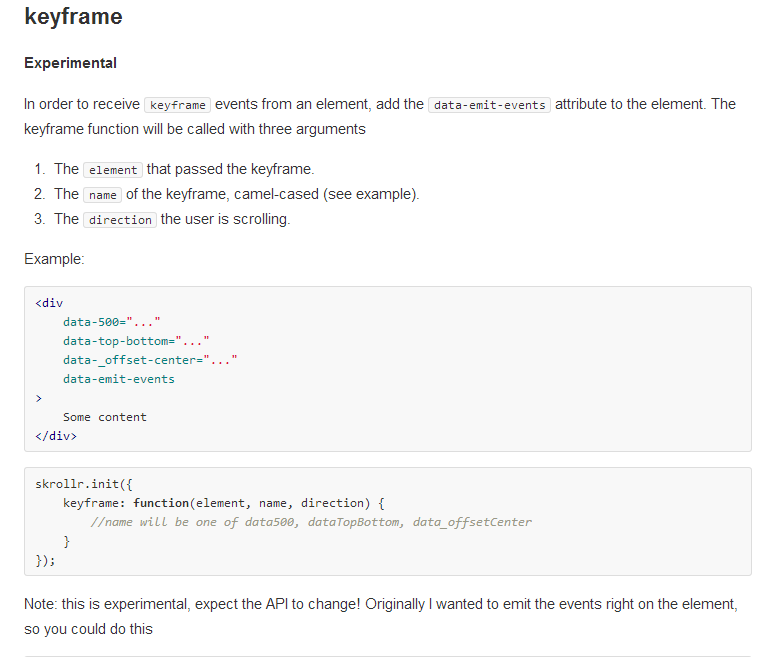Screen dimensions: 776x657
Task: Click the 'keyframe: function(element, name, direction) {' line
Action: coord(224,503)
